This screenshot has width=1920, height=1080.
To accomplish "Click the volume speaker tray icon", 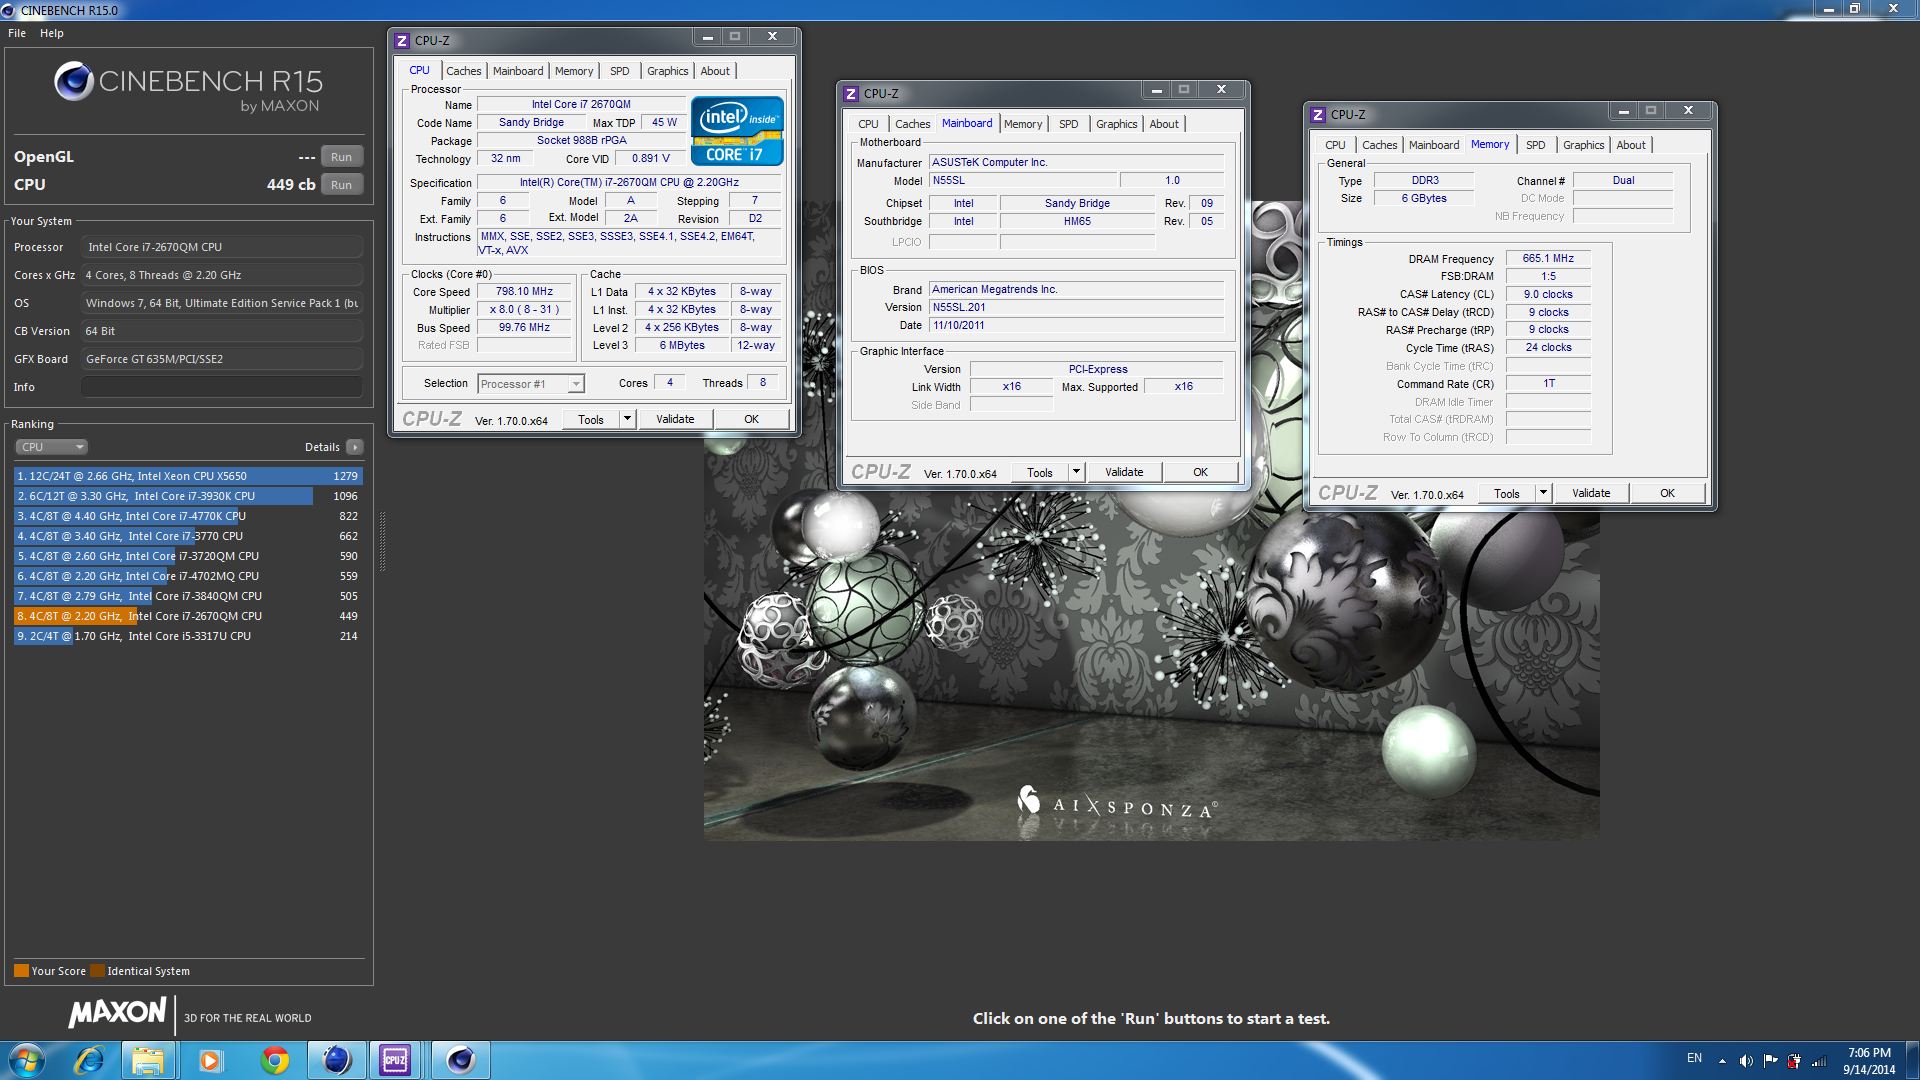I will point(1746,1061).
